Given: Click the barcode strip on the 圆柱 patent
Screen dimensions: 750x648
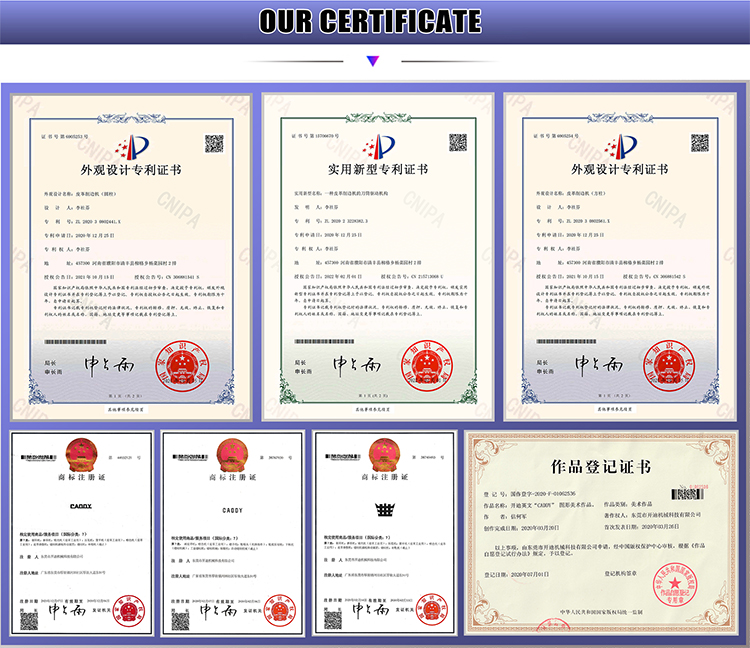Looking at the screenshot, I should [x=76, y=342].
